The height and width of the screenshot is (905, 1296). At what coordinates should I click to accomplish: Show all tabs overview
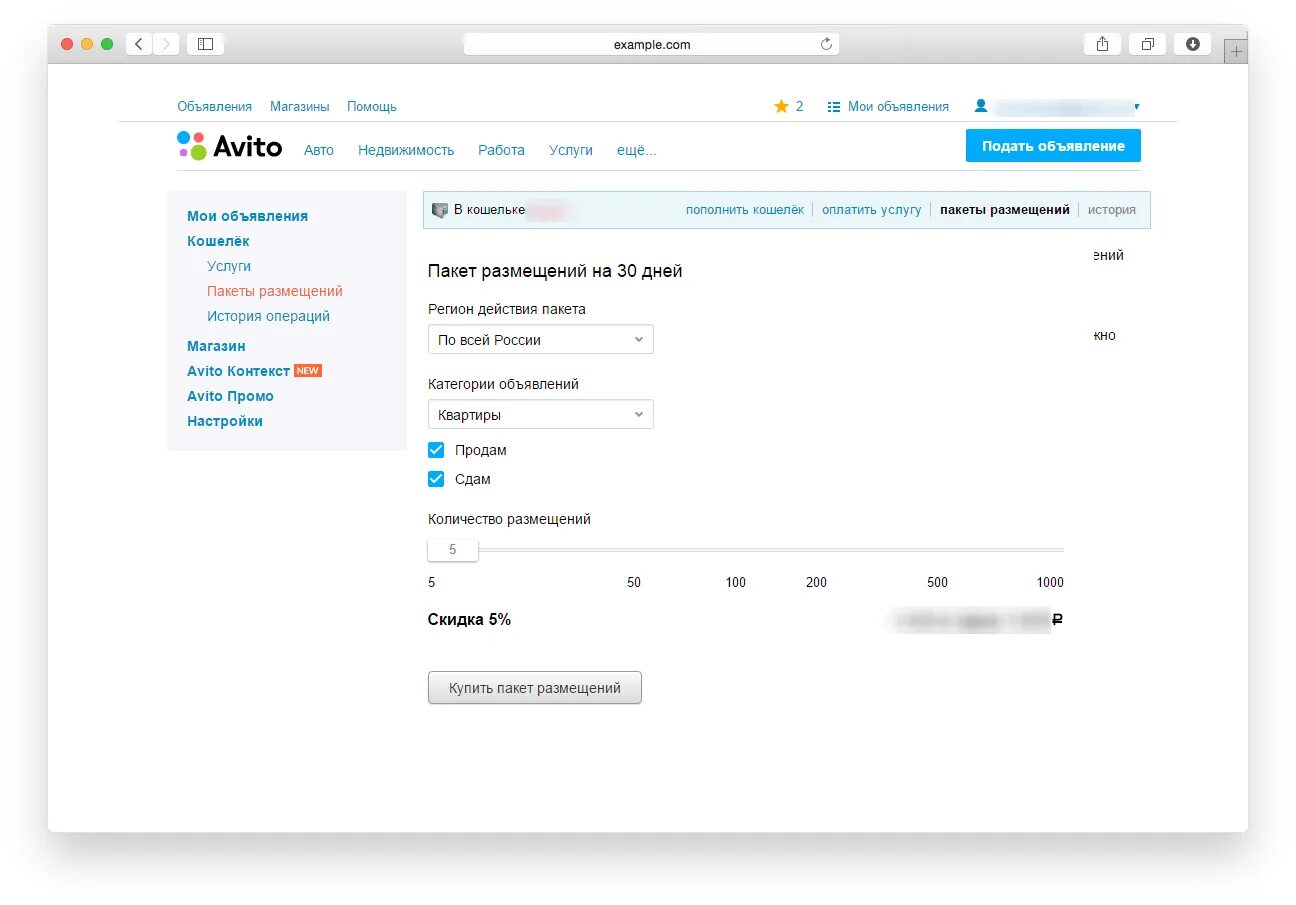1147,44
